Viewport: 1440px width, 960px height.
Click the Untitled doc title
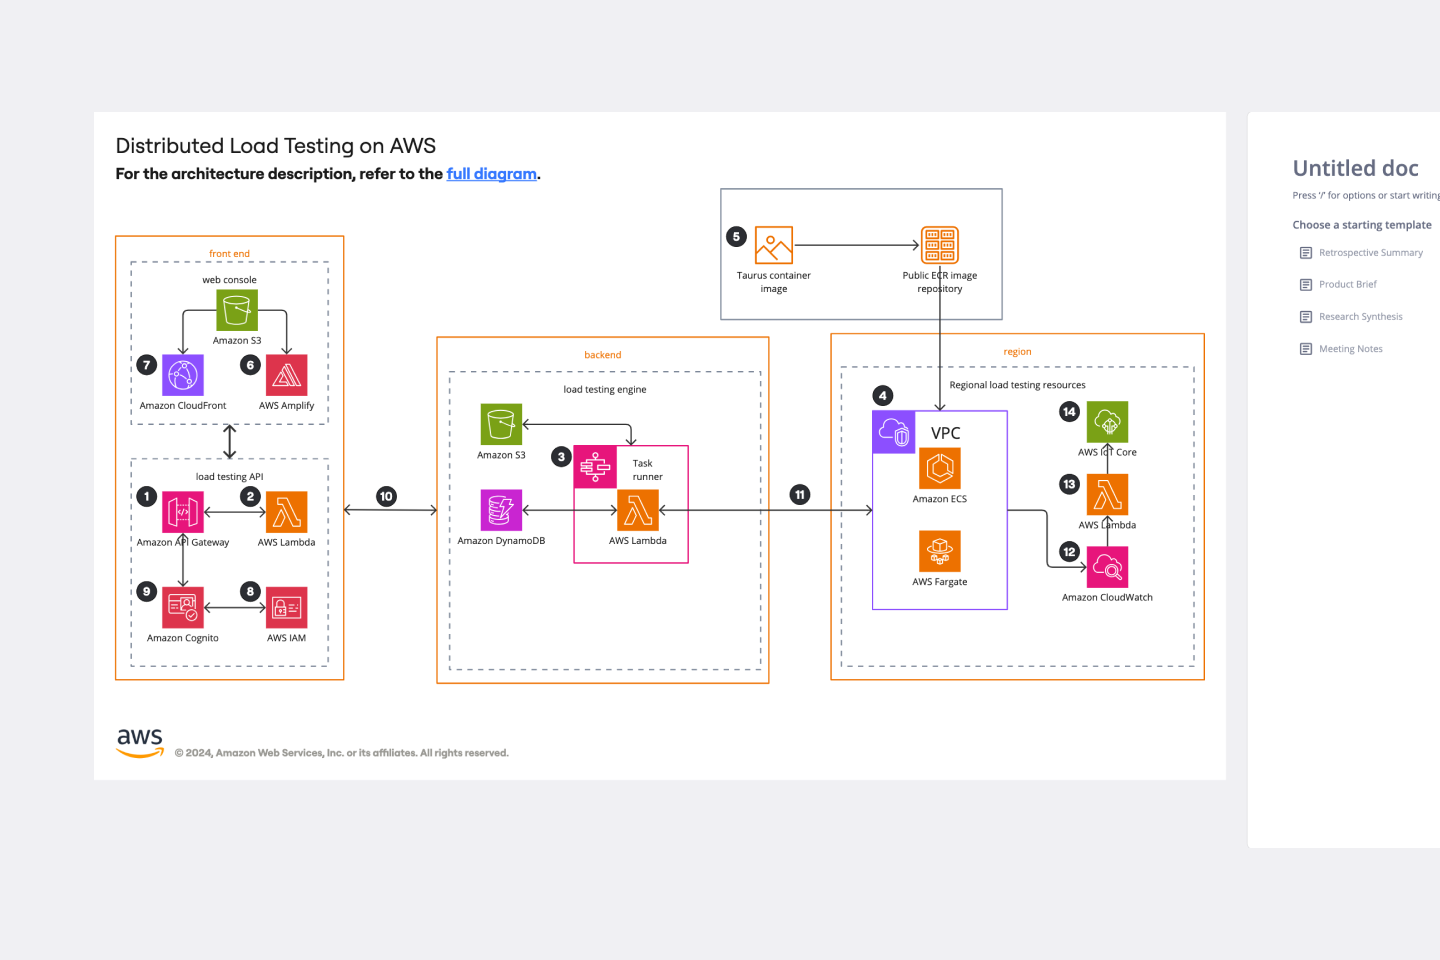[x=1355, y=168]
